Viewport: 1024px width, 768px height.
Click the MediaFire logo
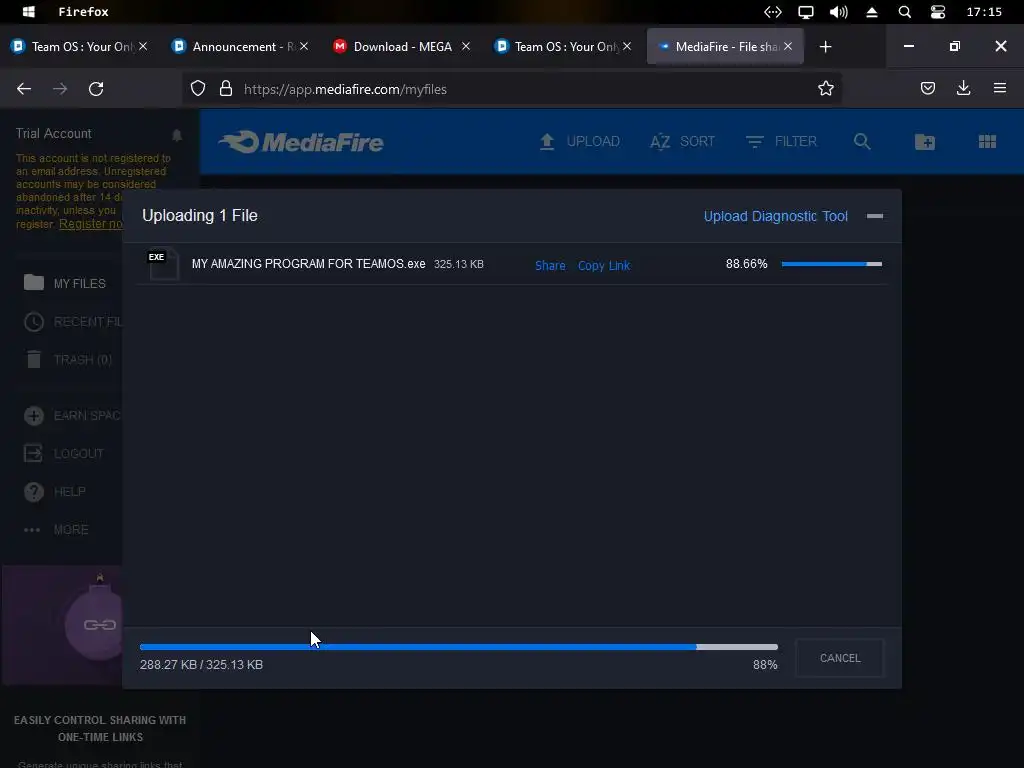pos(301,142)
